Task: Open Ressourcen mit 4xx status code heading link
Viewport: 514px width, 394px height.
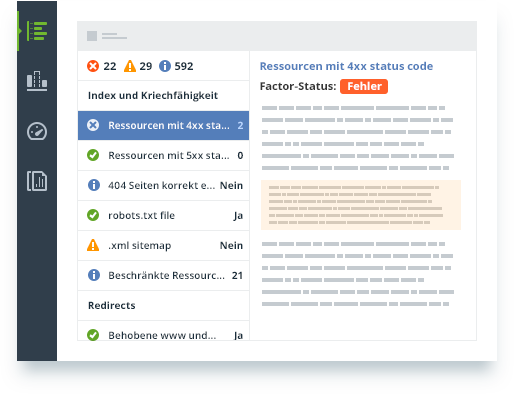Action: coord(346,66)
